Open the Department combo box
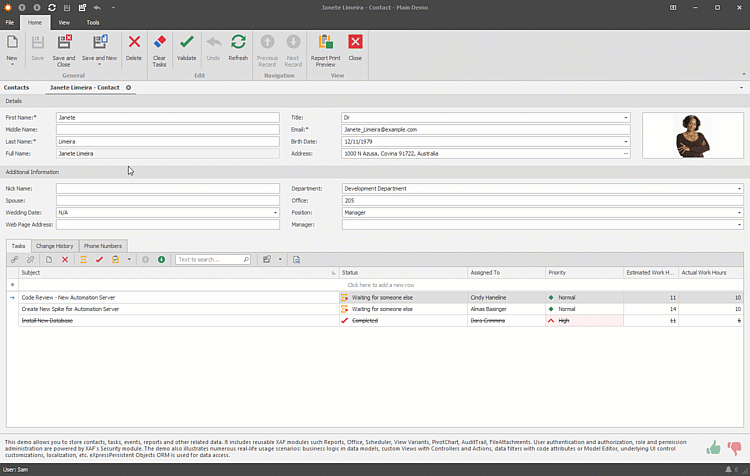The image size is (750, 476). tap(739, 188)
